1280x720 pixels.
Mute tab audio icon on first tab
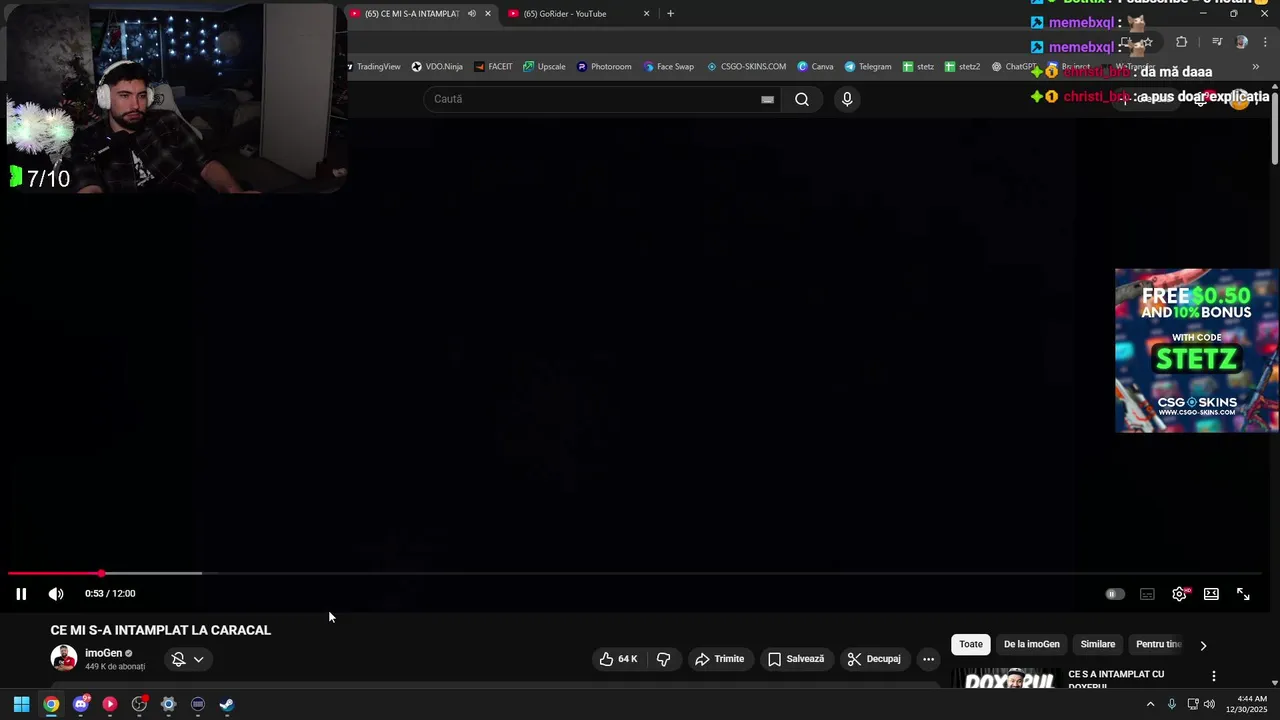pos(472,14)
